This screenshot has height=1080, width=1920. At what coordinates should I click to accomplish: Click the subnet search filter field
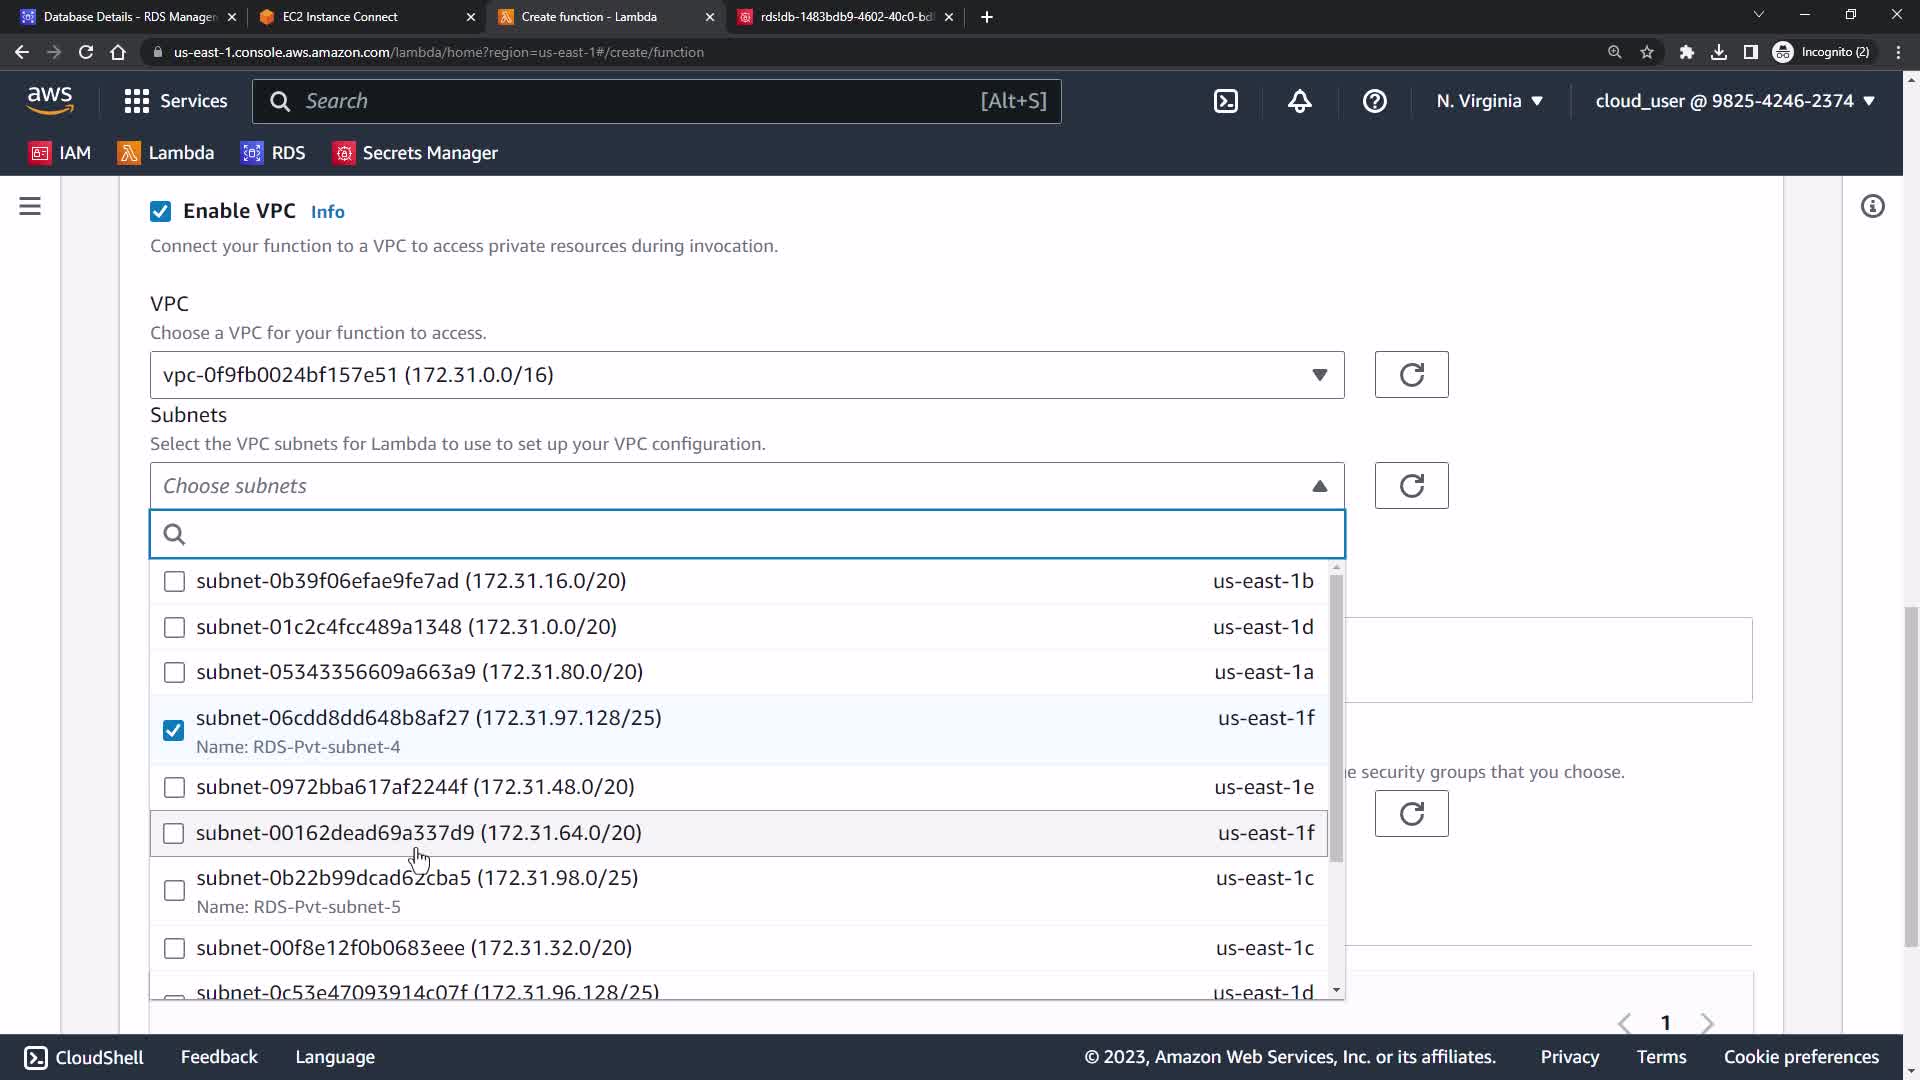(760, 534)
